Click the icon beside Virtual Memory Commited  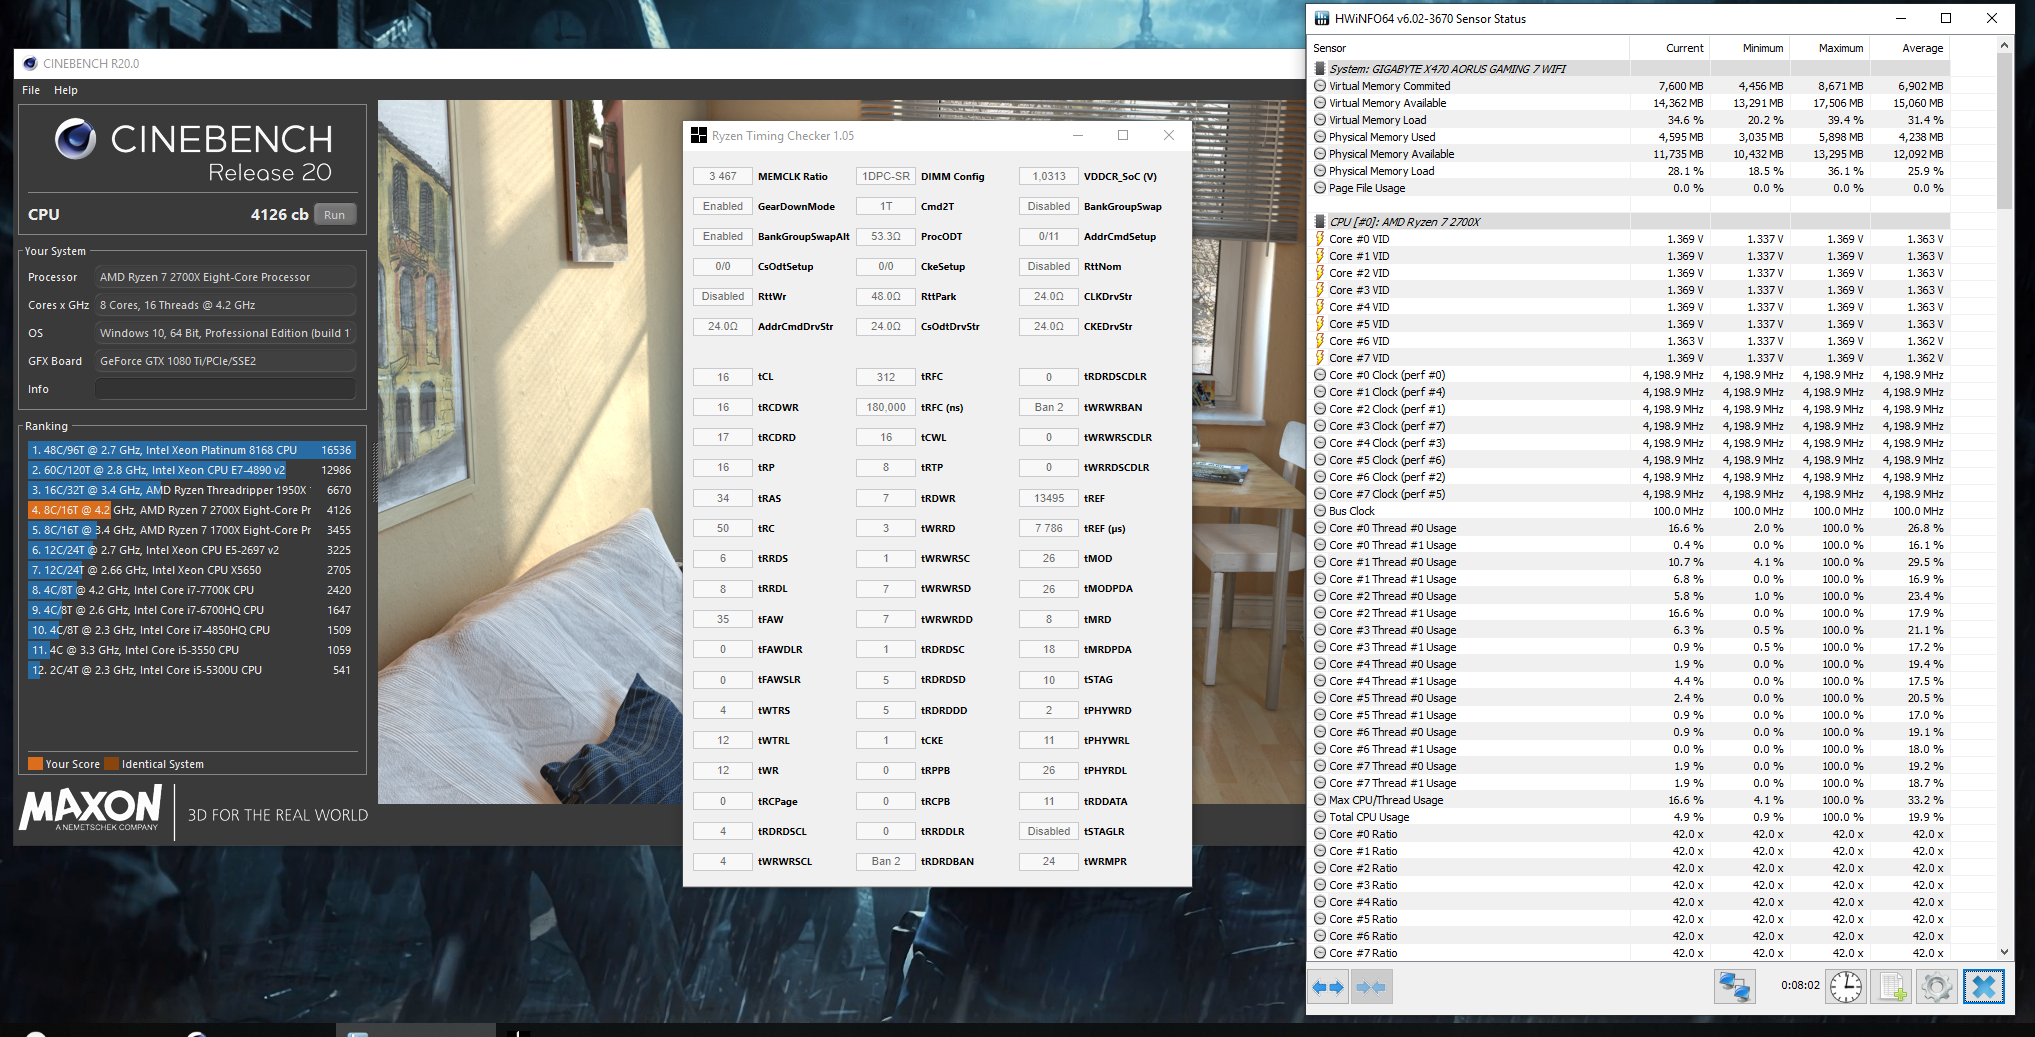(1320, 86)
